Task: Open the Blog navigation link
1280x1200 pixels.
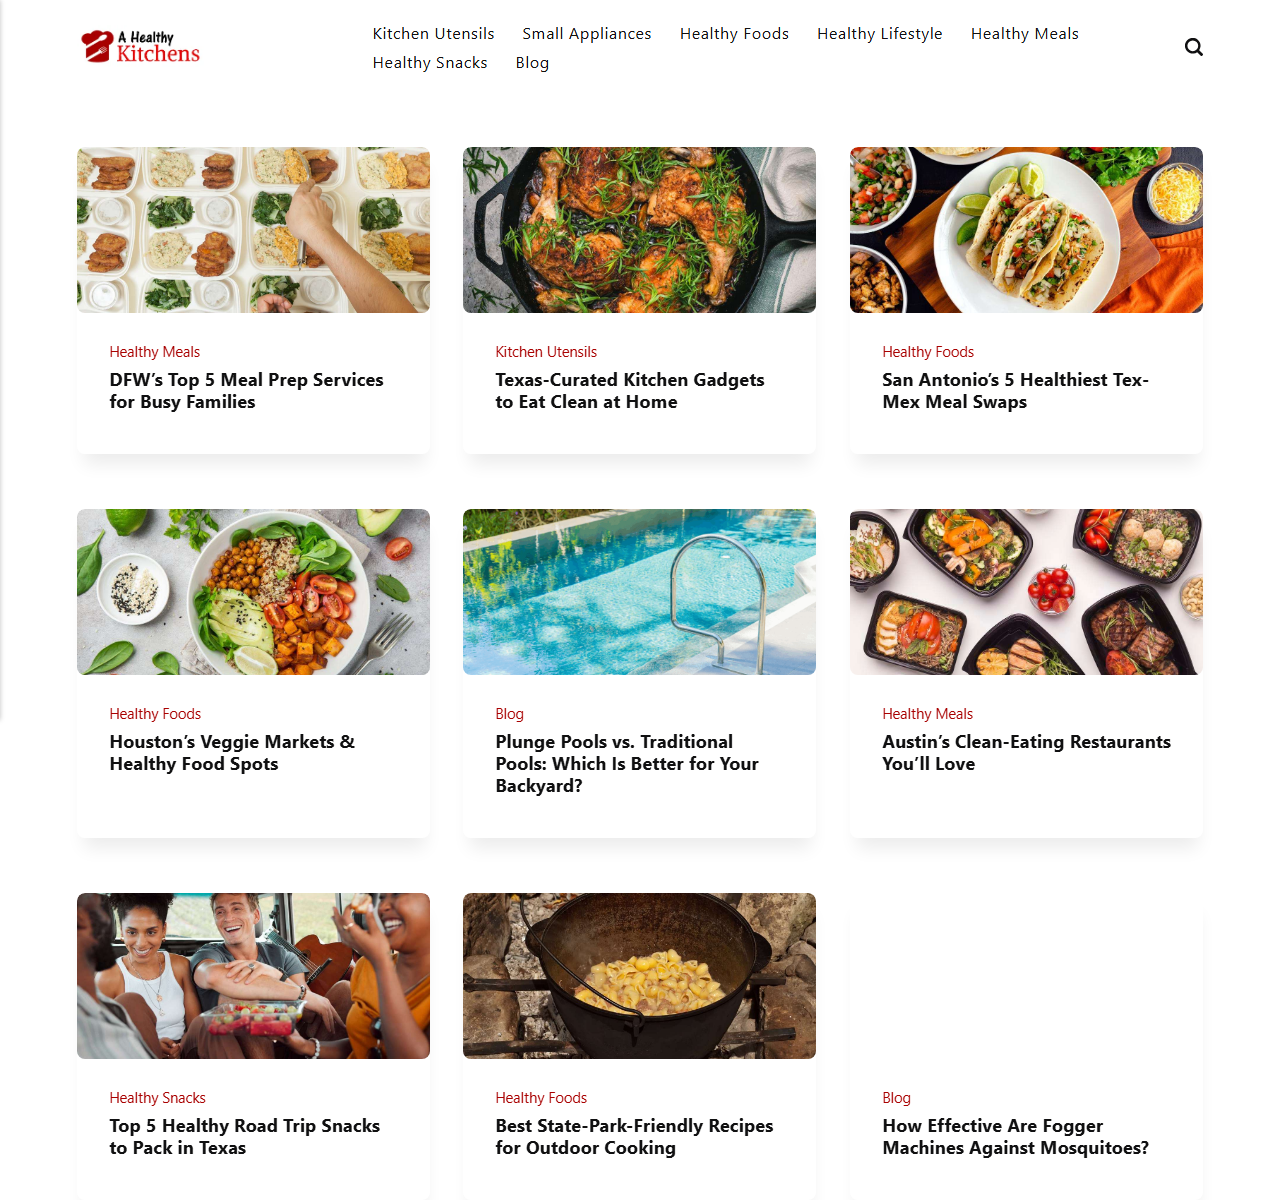Action: click(532, 63)
